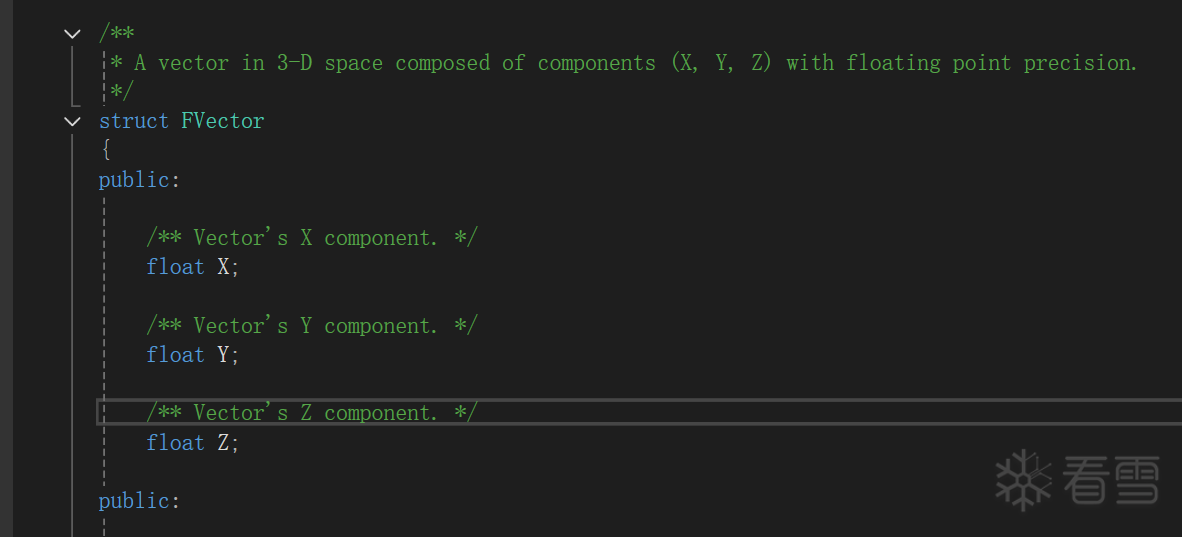Image resolution: width=1182 pixels, height=537 pixels.
Task: Click the Vector's Z component comment
Action: 312,413
